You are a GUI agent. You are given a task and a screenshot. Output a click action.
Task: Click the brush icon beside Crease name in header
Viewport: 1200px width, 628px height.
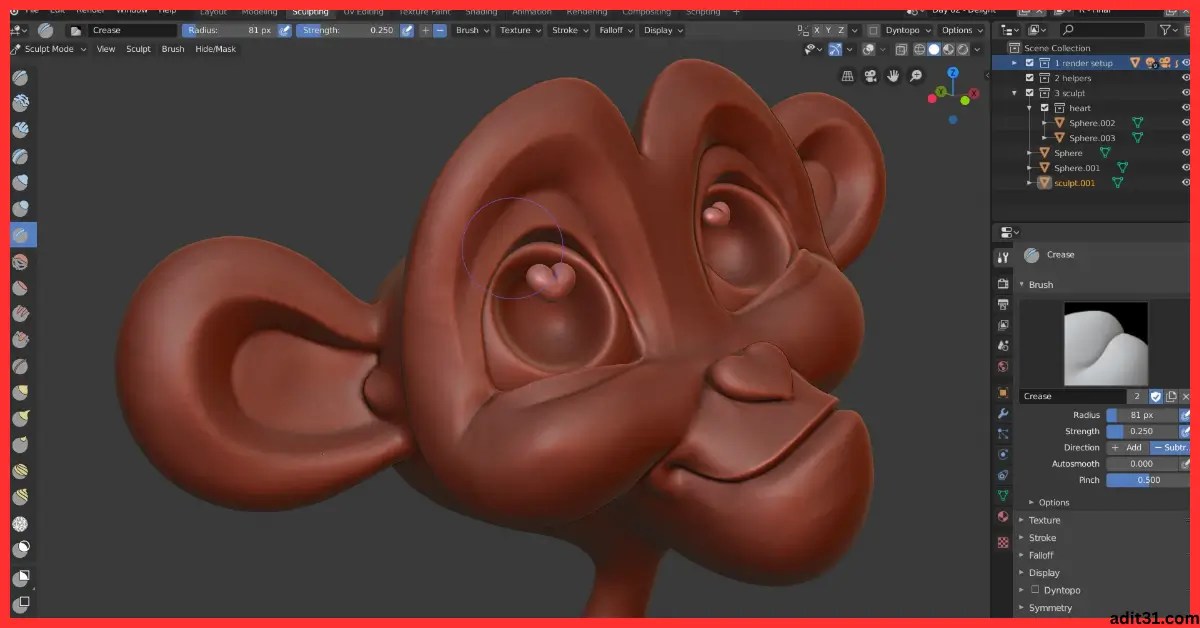tap(74, 30)
